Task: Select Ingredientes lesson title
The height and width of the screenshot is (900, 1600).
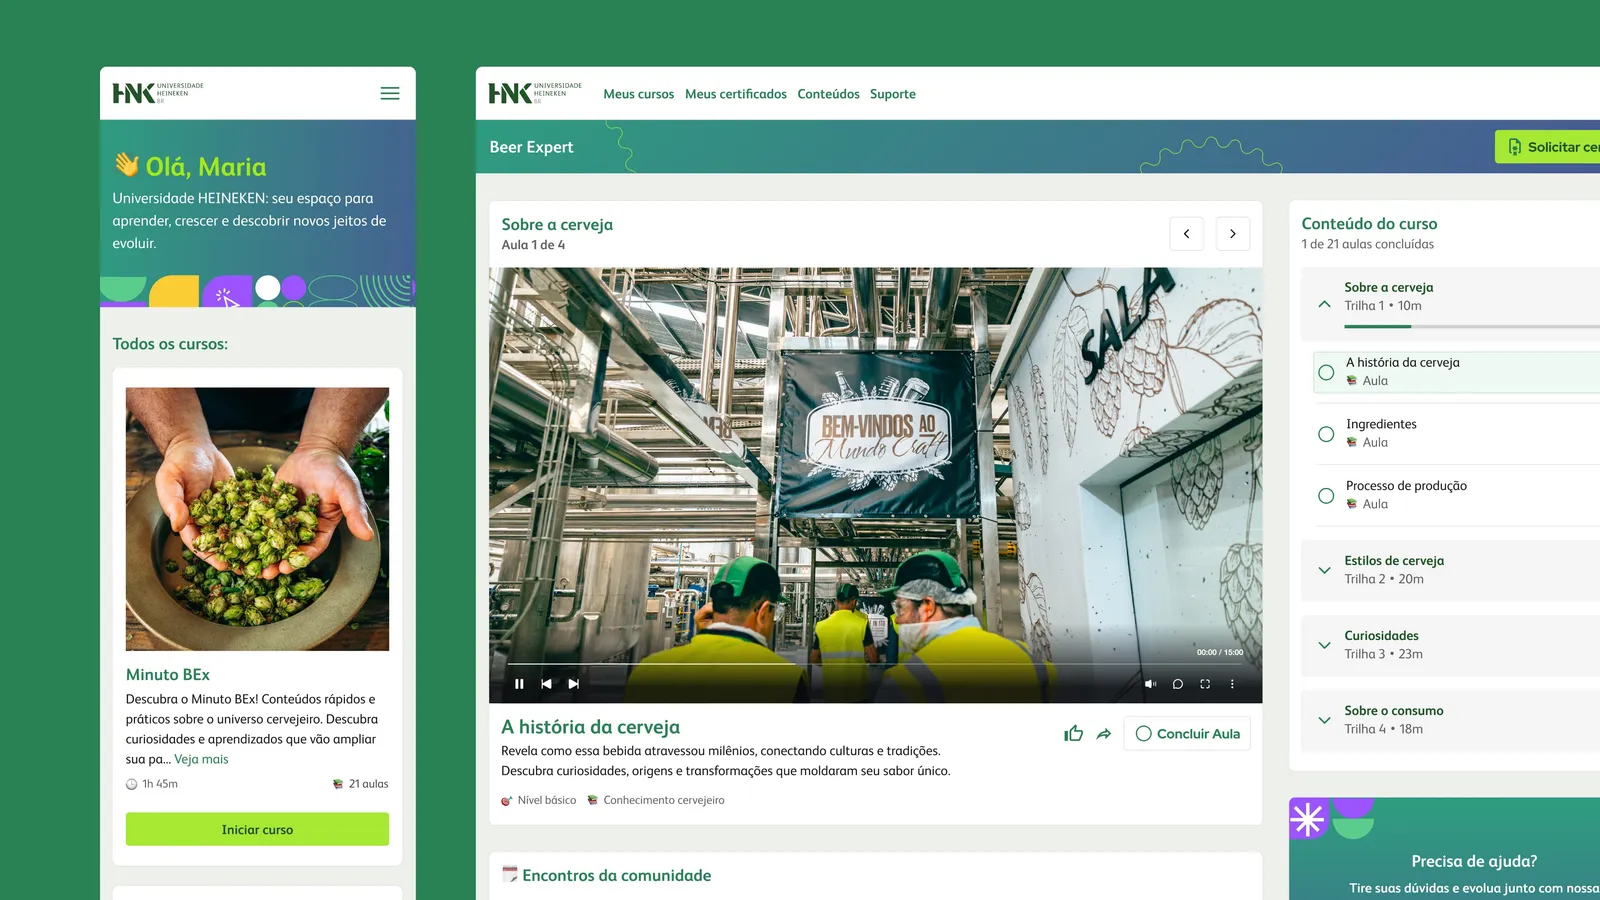Action: (1381, 424)
